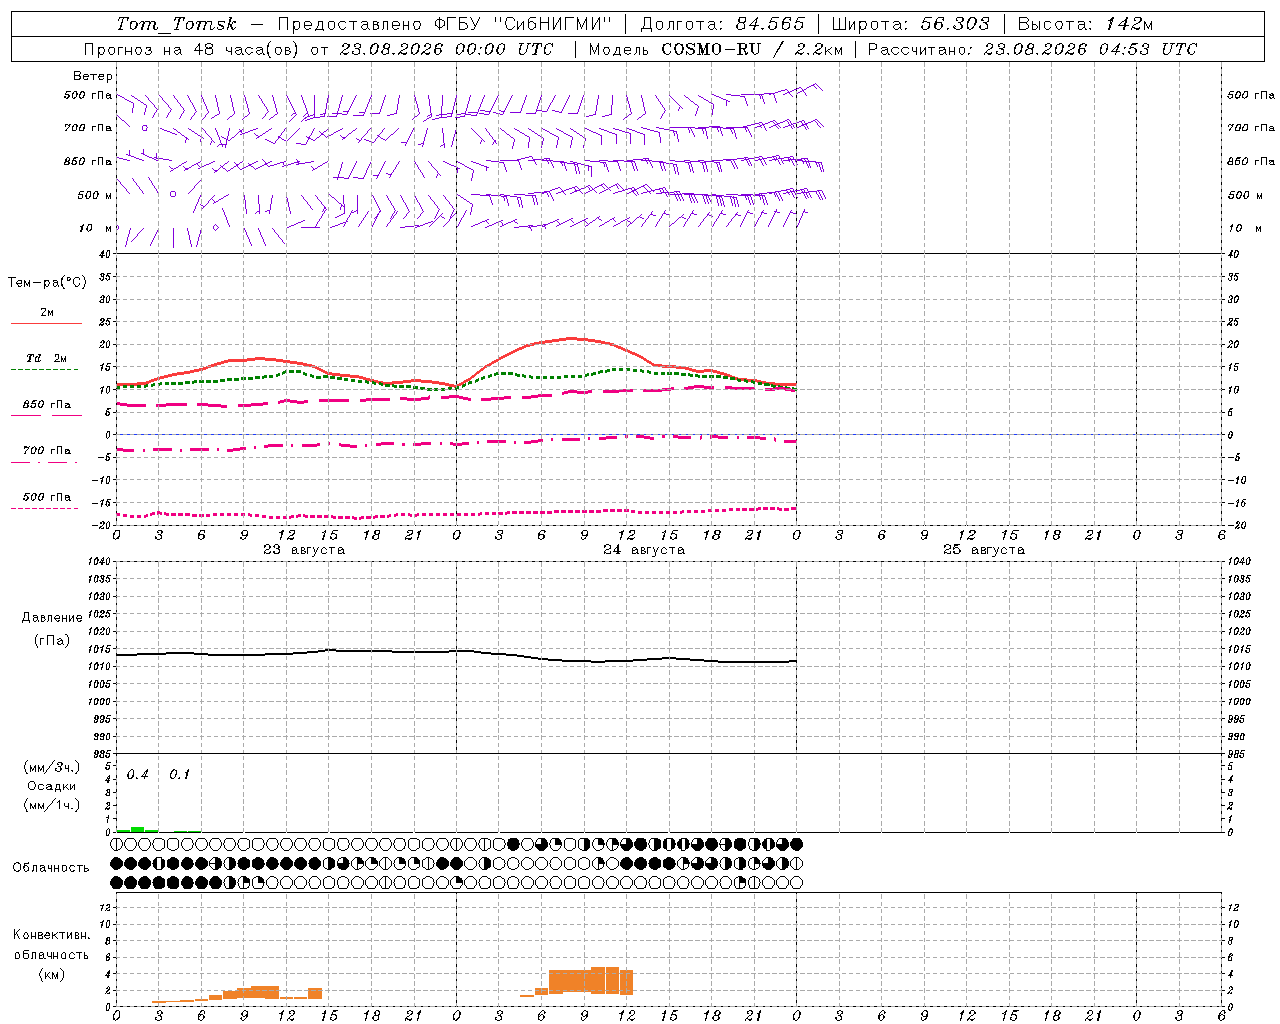Click the 0.1 precipitation amount value
The height and width of the screenshot is (1024, 1280).
(179, 774)
